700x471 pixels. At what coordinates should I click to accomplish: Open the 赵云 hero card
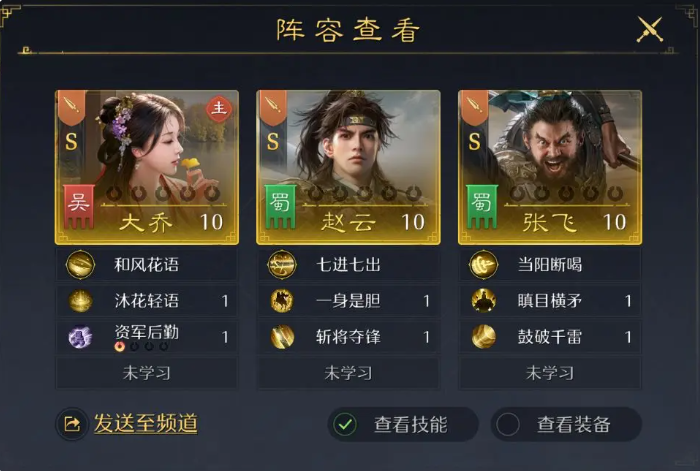pos(348,167)
